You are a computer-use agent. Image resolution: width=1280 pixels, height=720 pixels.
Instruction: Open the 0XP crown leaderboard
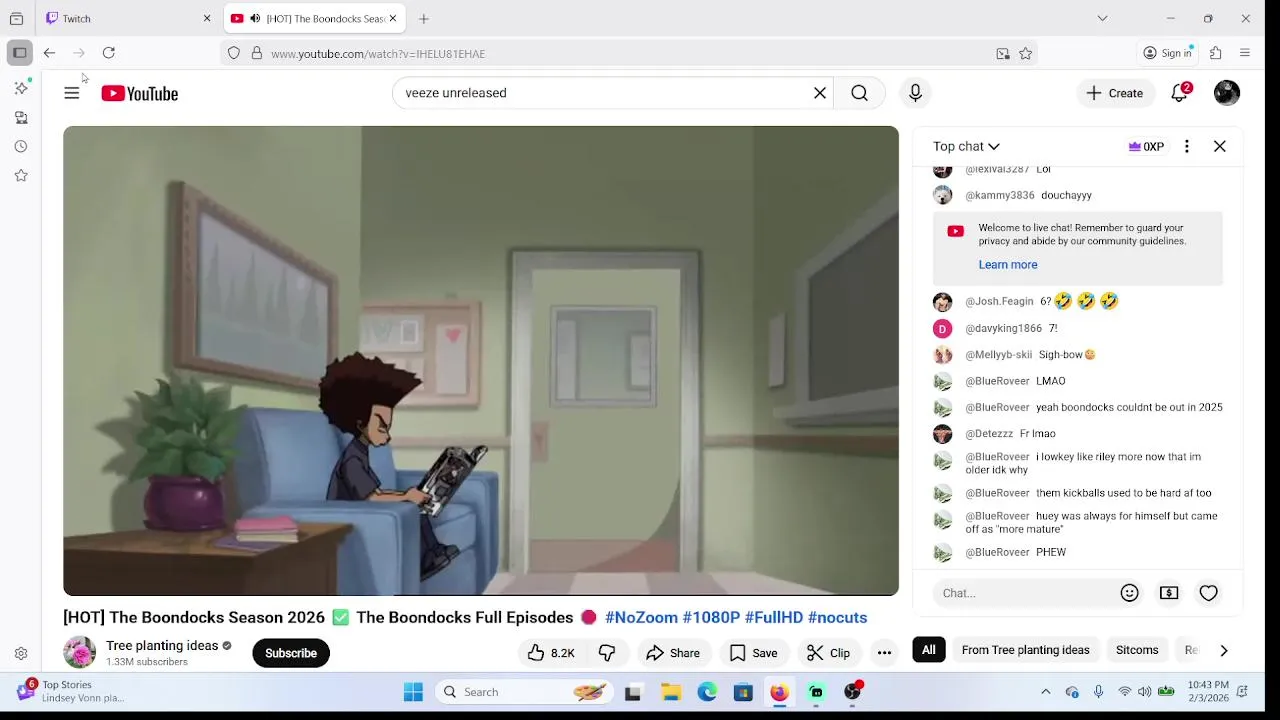(x=1146, y=146)
